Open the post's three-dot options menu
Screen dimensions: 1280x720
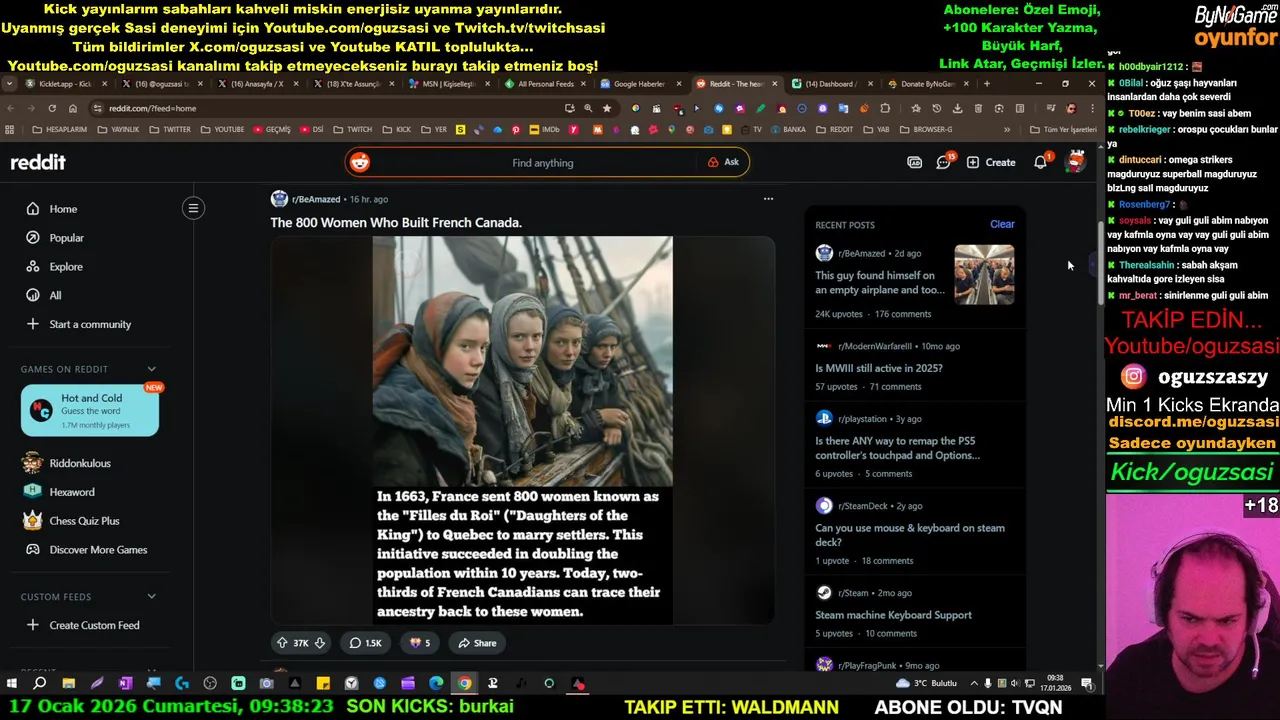click(768, 199)
